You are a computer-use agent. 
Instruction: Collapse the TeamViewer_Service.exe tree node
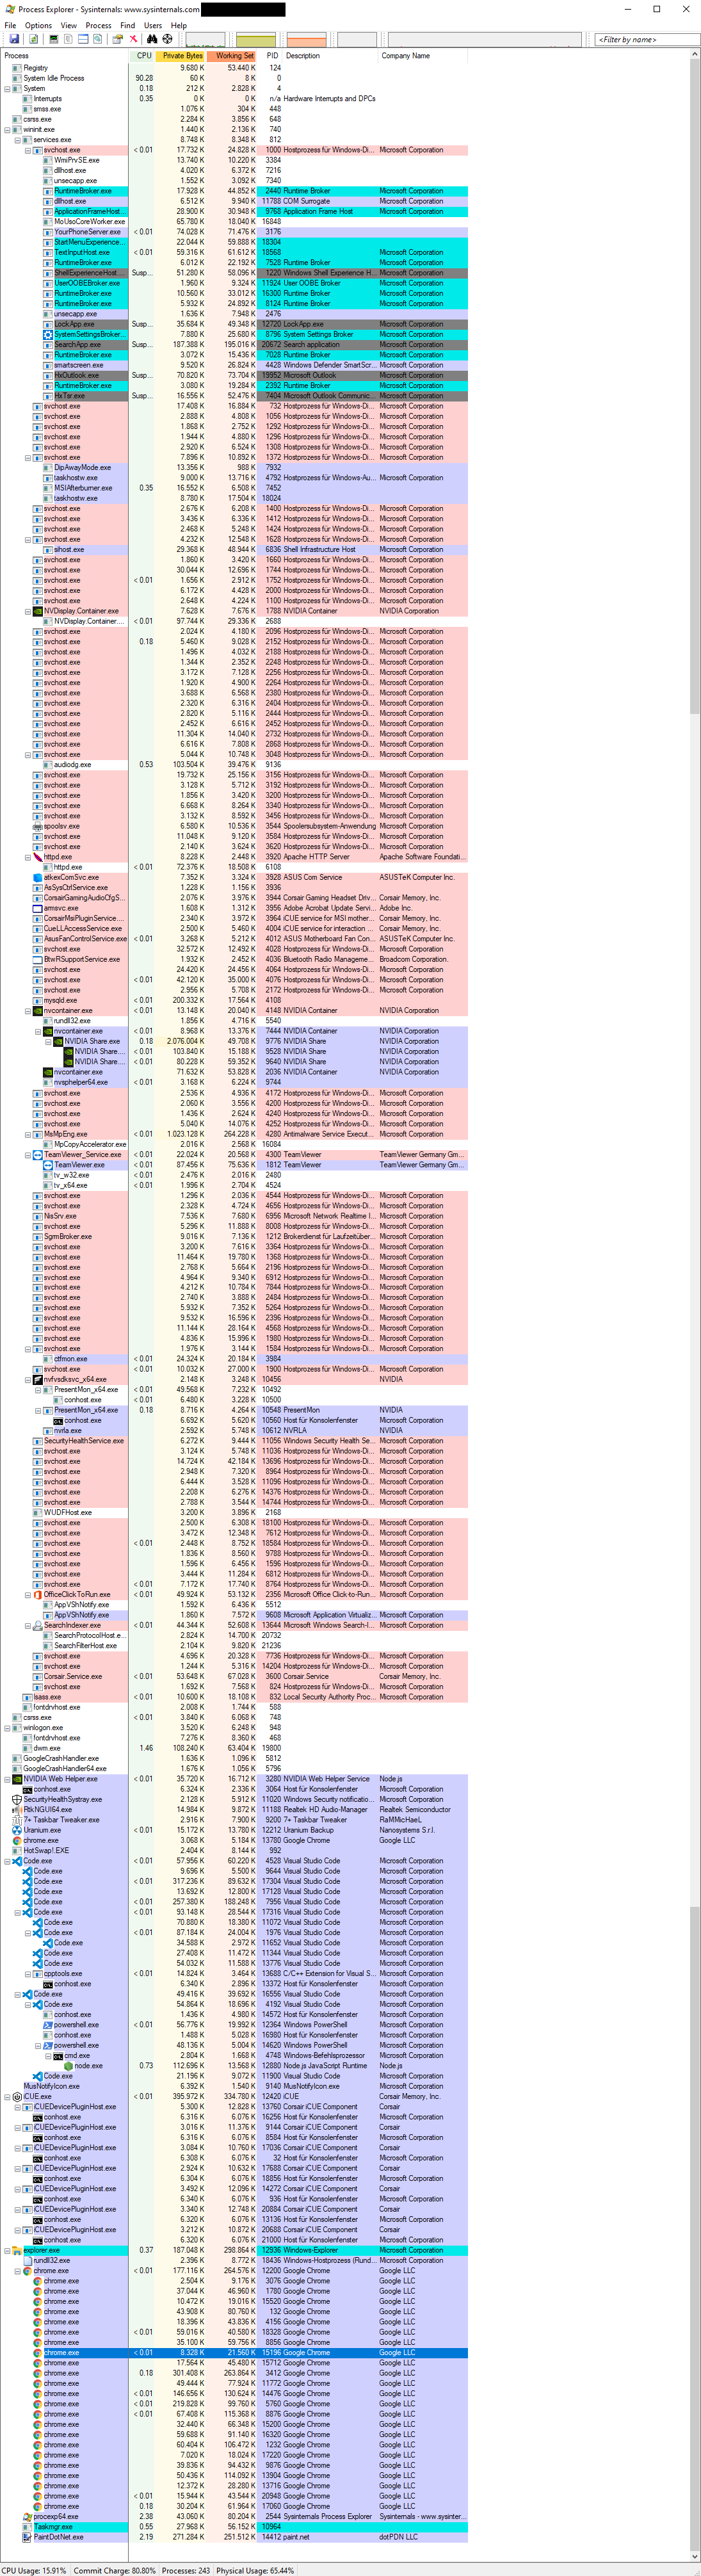coord(28,1154)
